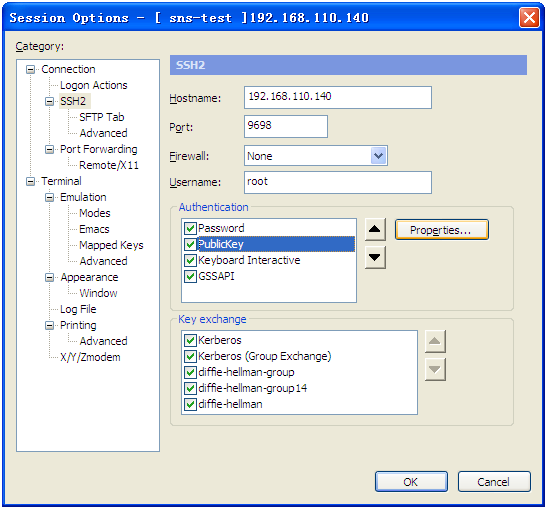547x509 pixels.
Task: Select the Modes category
Action: tap(95, 213)
